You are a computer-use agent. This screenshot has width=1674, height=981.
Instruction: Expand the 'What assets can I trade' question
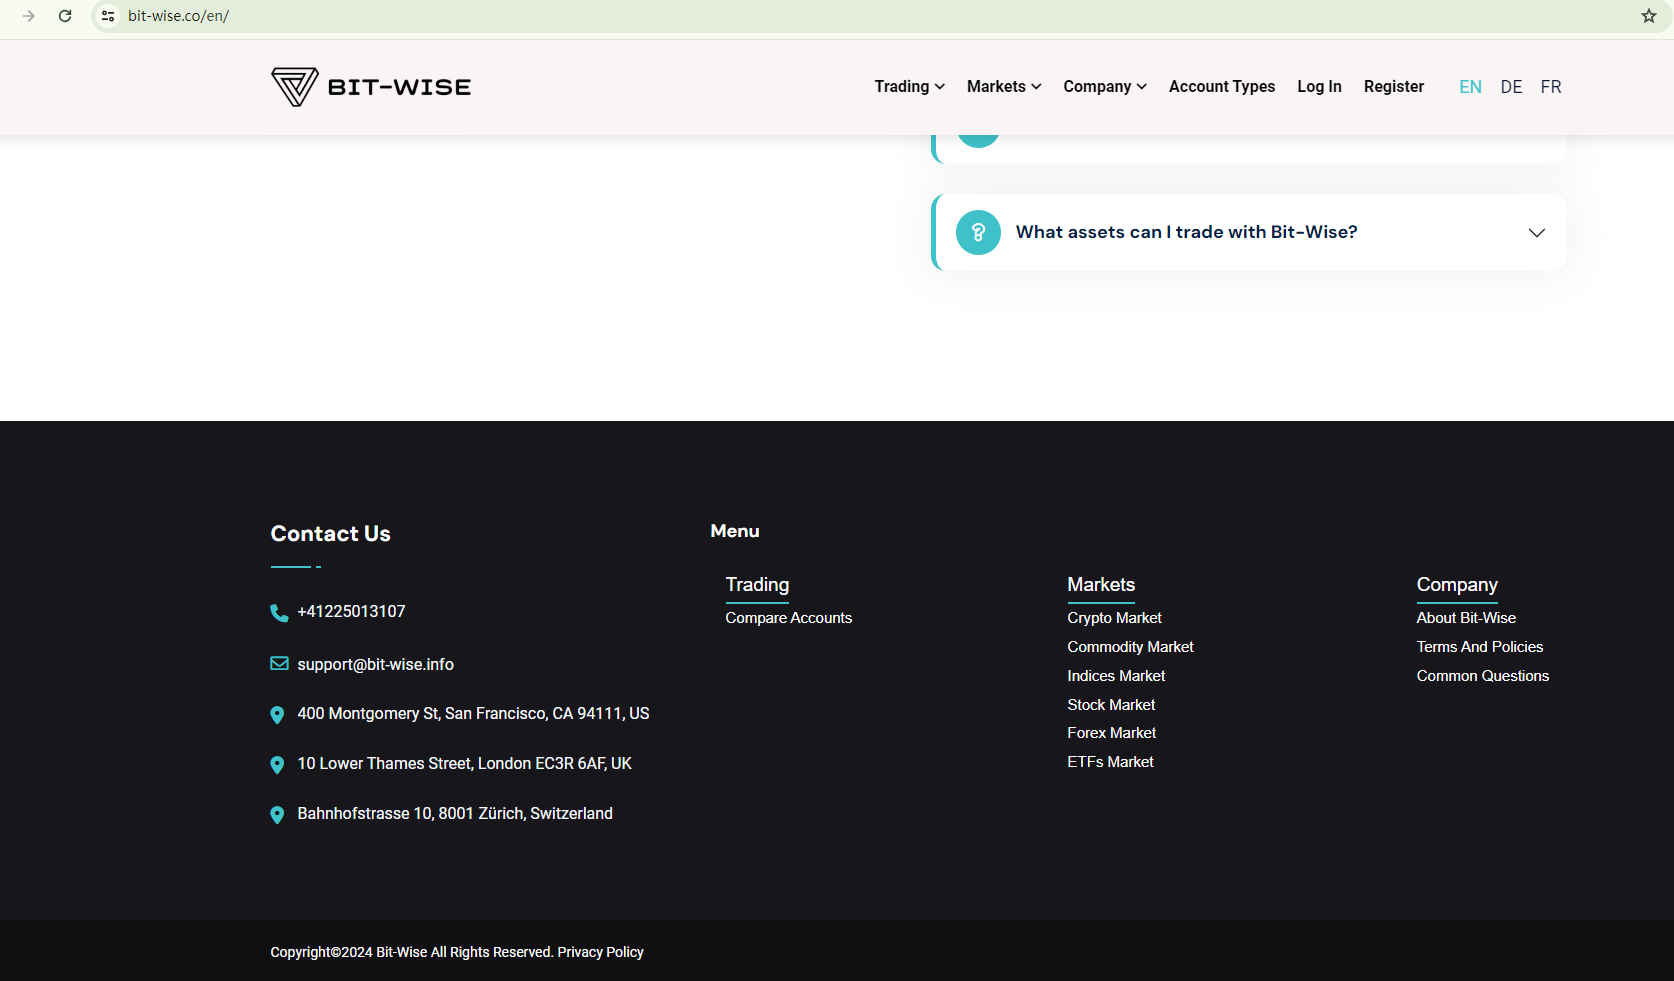[1536, 233]
